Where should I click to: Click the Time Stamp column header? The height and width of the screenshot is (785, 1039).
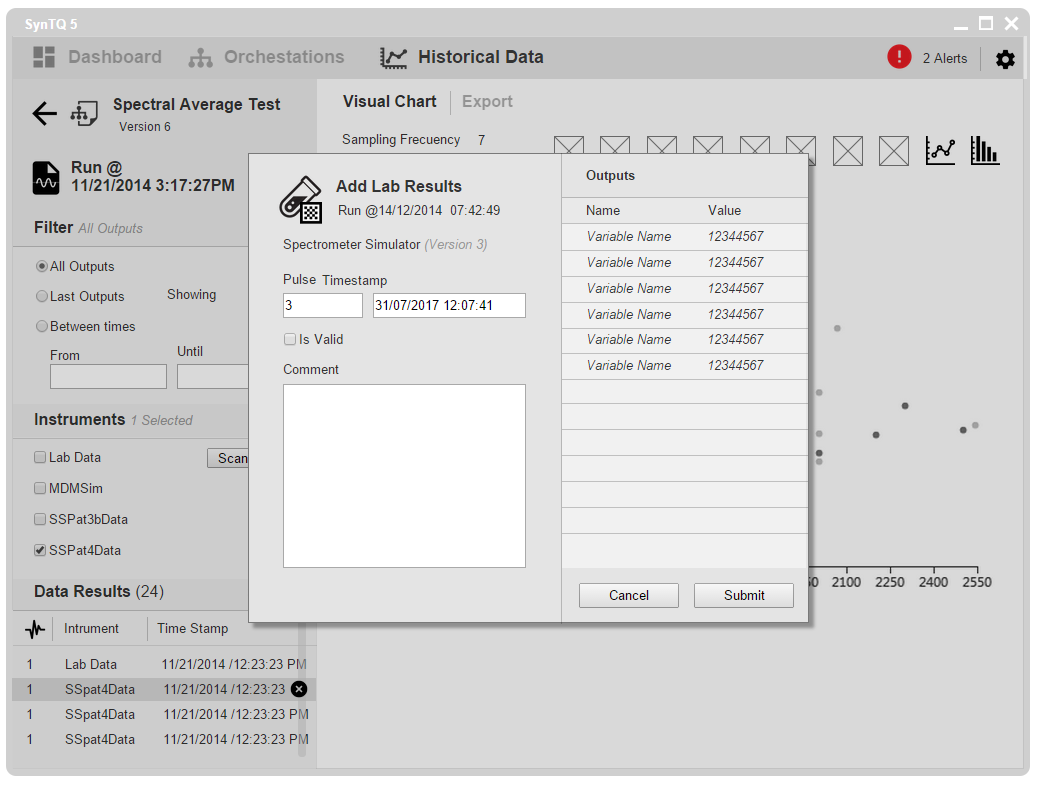tap(193, 629)
